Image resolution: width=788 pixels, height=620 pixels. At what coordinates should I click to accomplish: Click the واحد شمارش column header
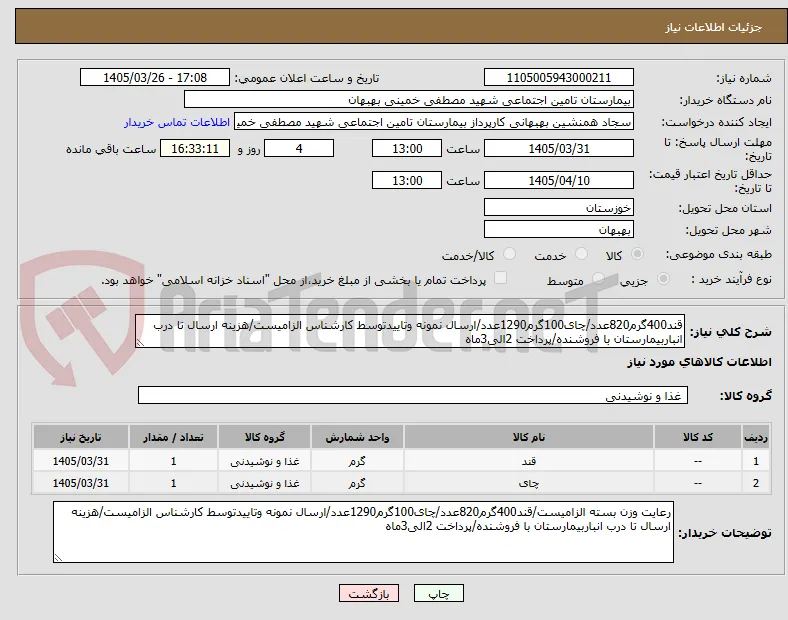[x=357, y=437]
